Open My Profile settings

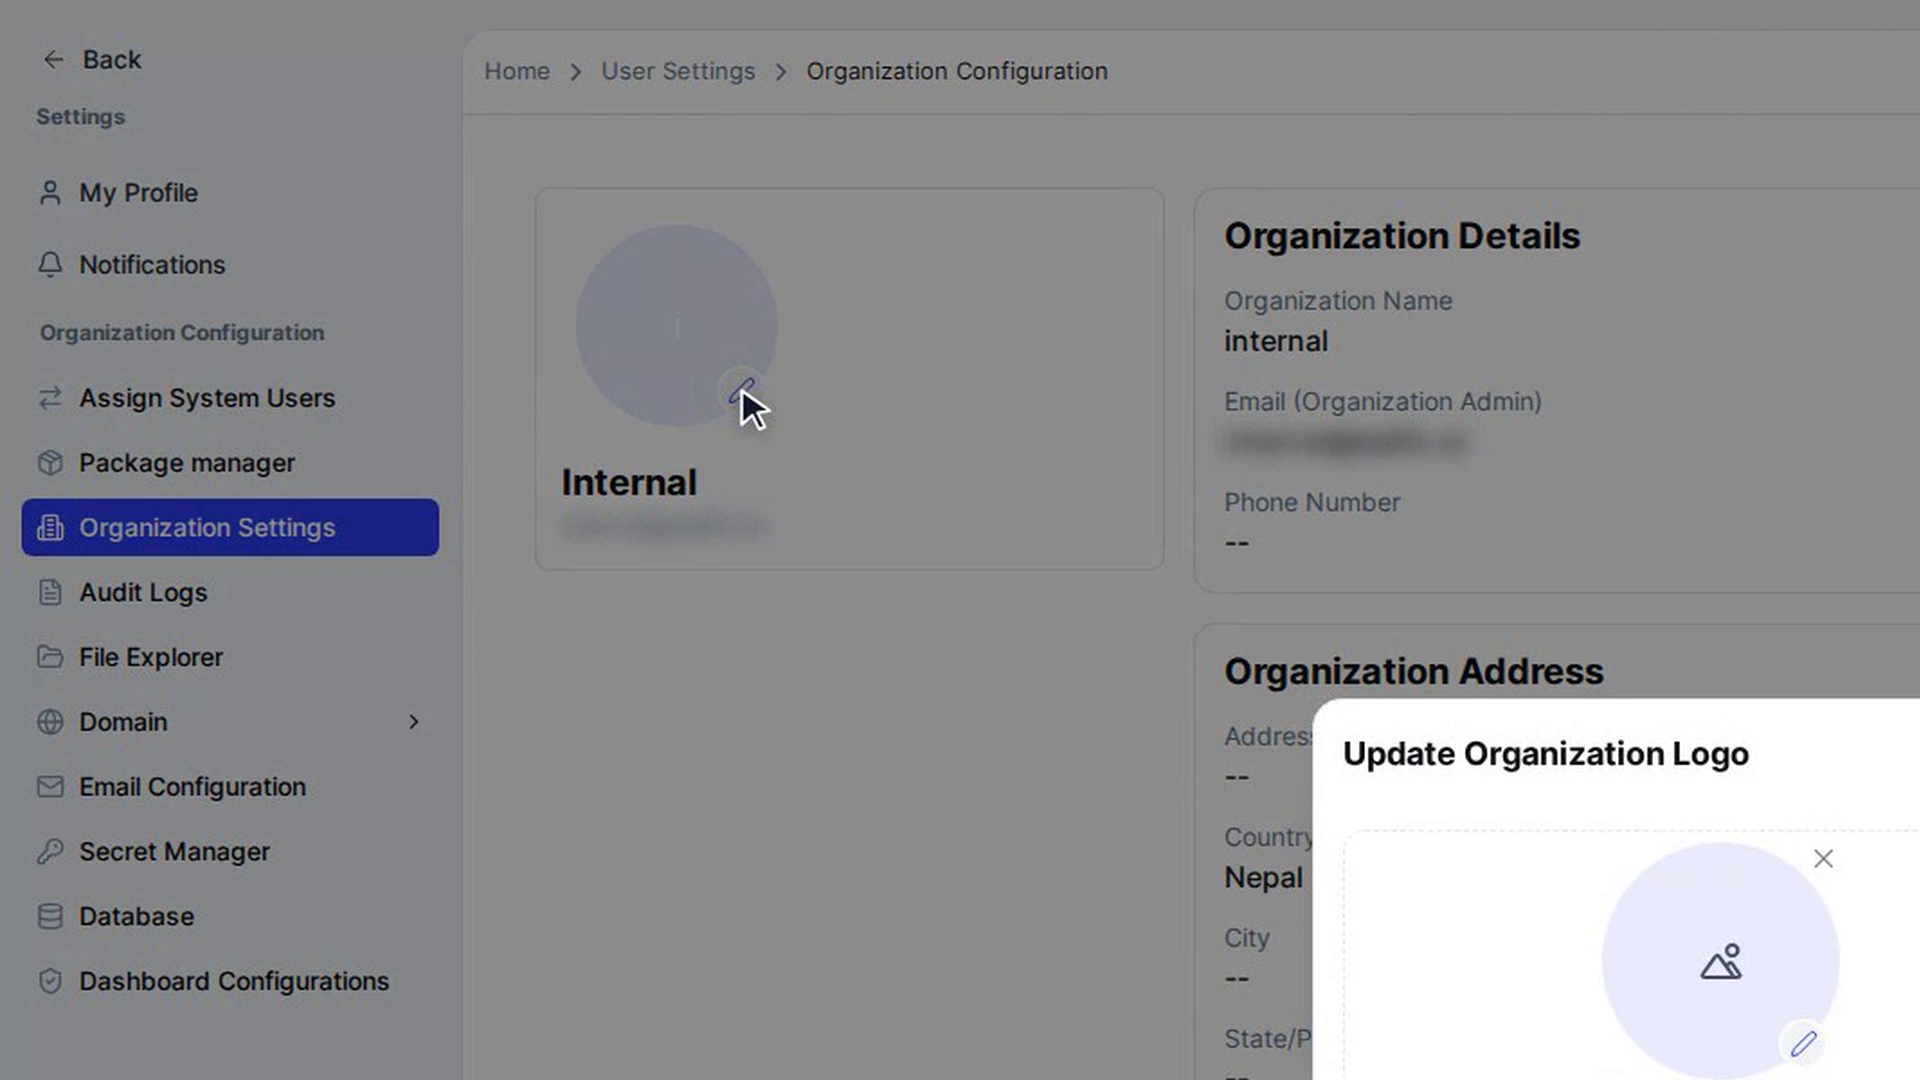tap(230, 193)
